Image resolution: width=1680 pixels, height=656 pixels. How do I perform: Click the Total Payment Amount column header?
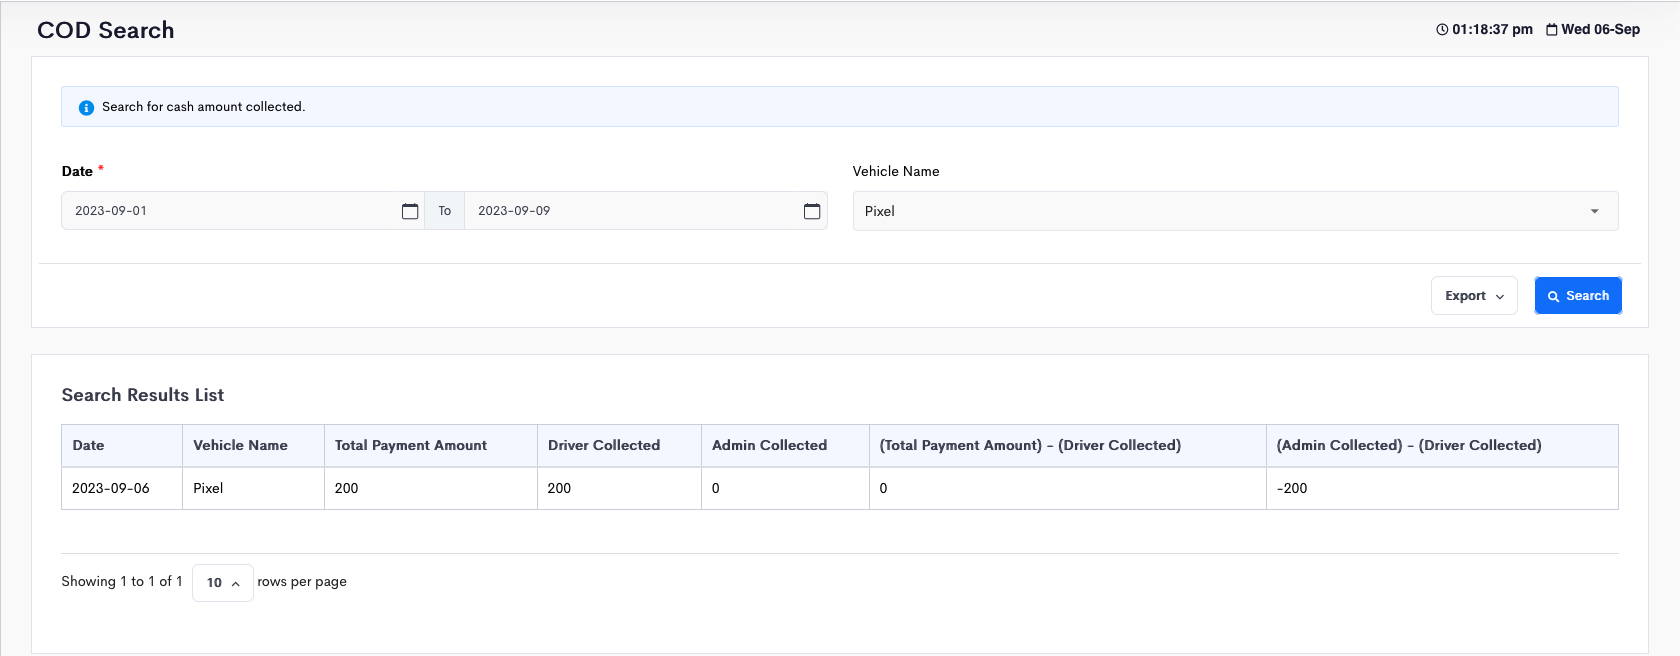click(431, 446)
